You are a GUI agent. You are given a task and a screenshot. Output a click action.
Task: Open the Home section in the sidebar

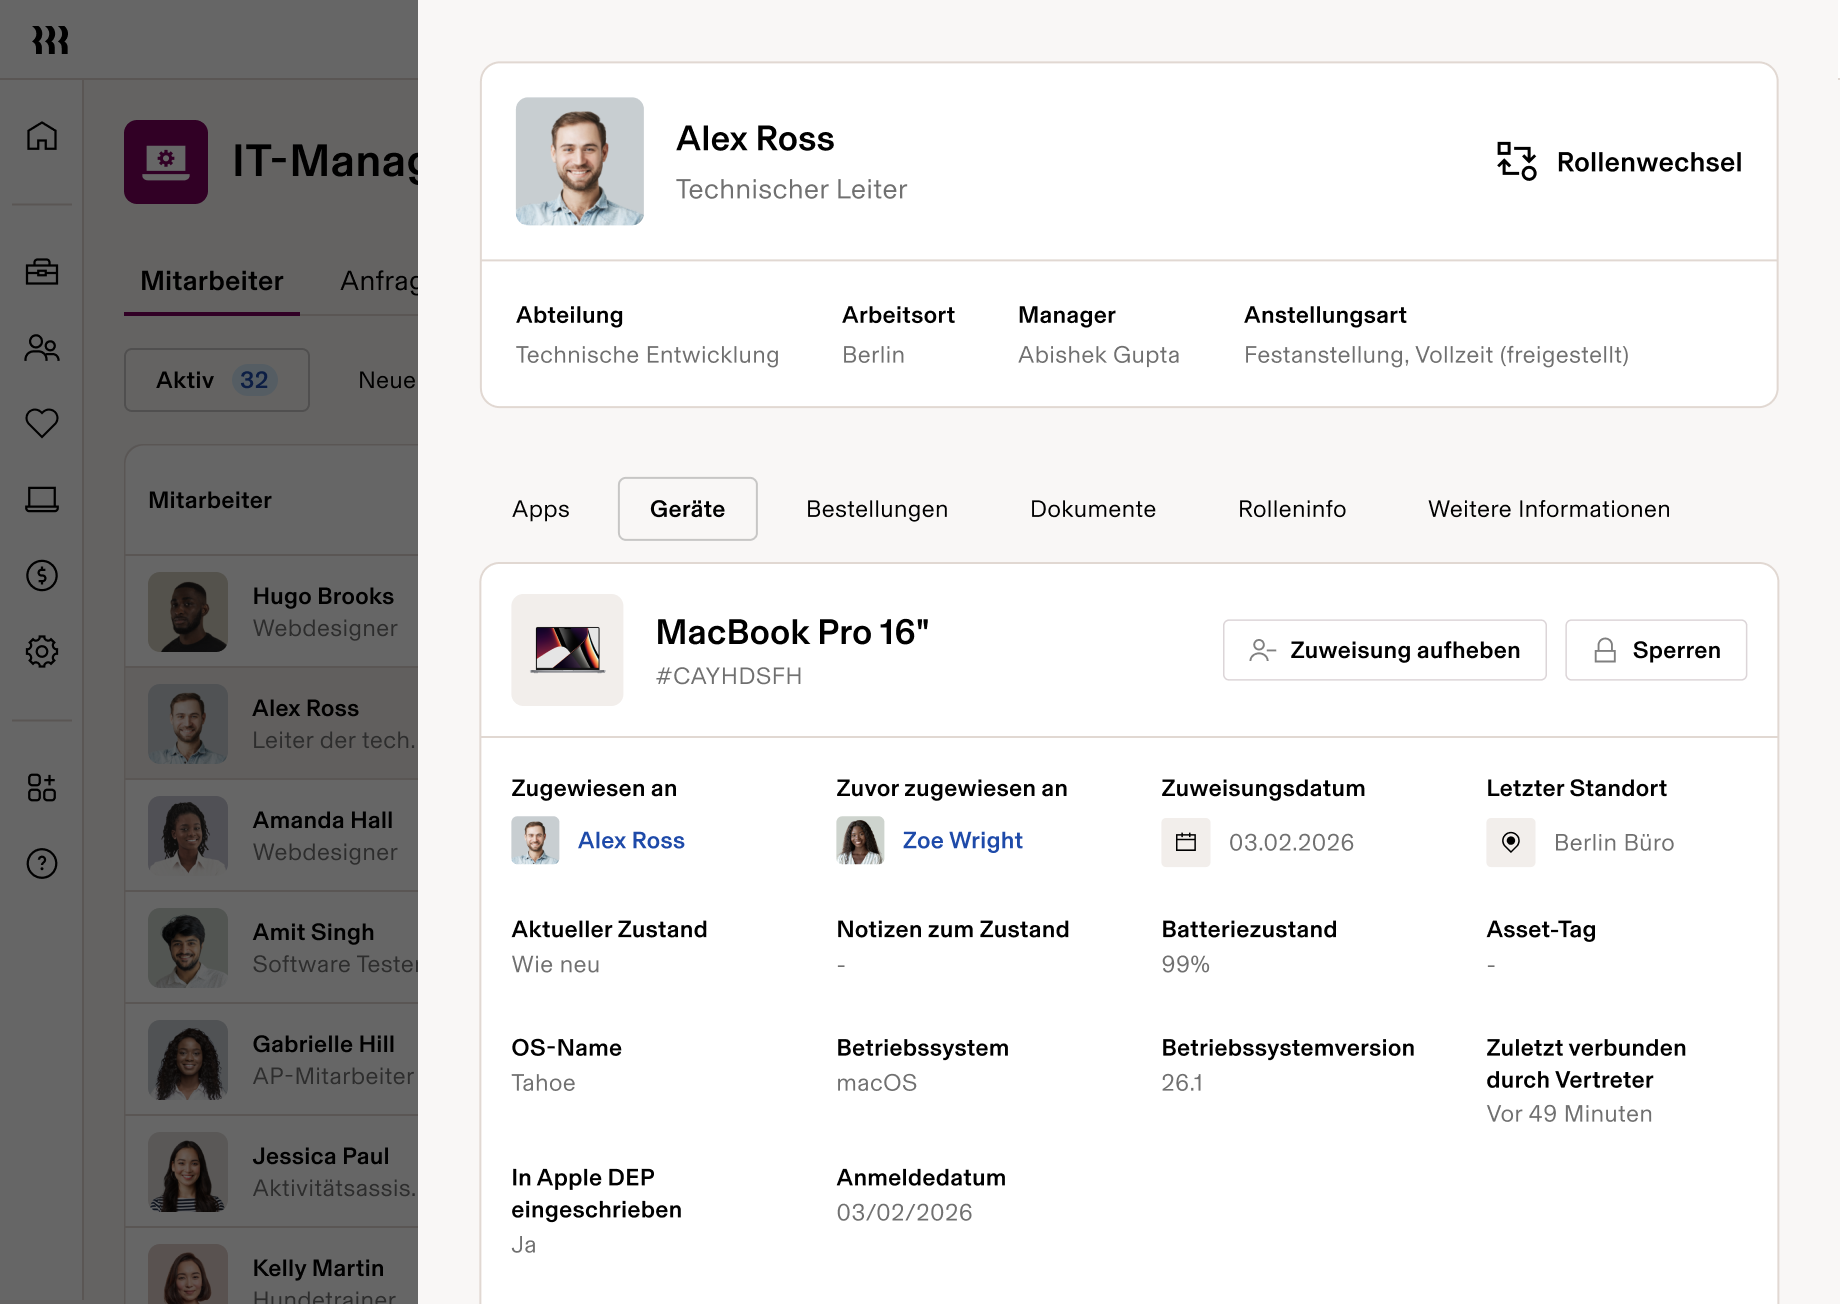(x=42, y=137)
